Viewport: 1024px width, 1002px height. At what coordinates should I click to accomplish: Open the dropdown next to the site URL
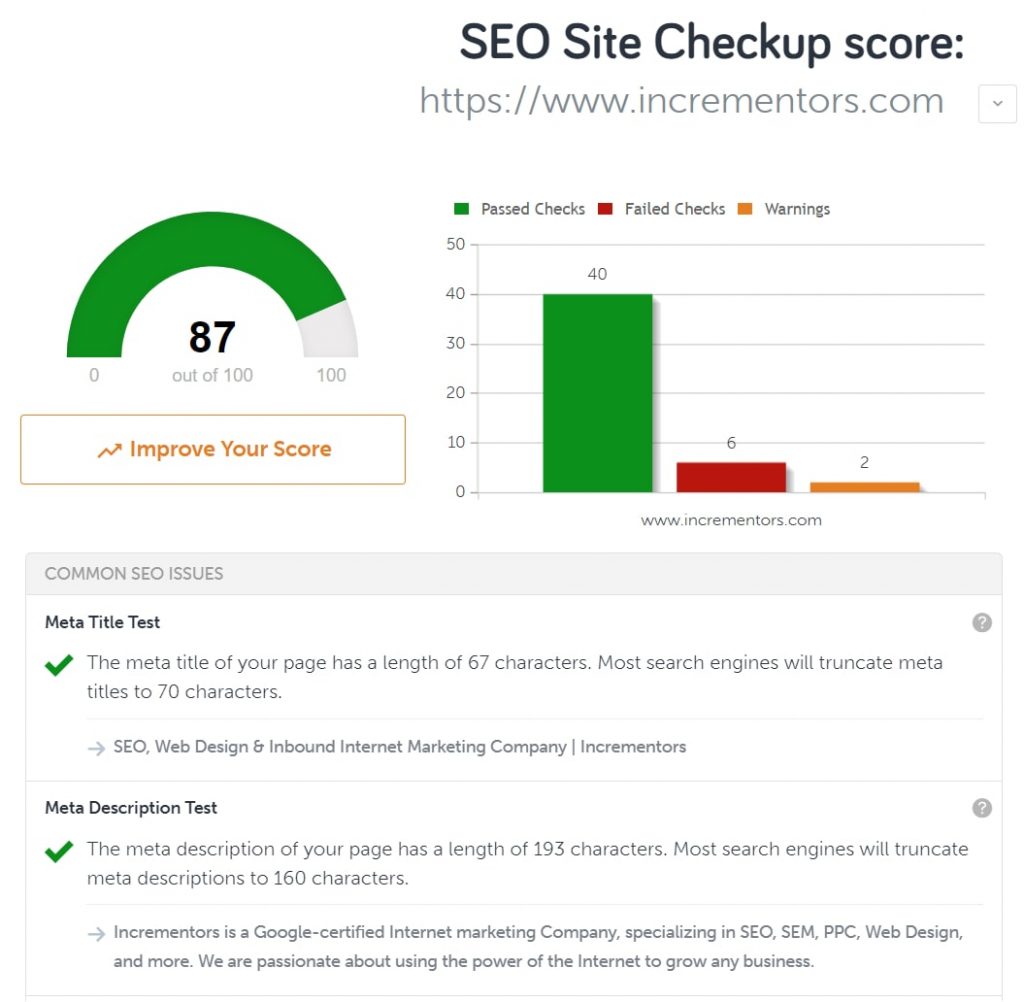pos(997,103)
